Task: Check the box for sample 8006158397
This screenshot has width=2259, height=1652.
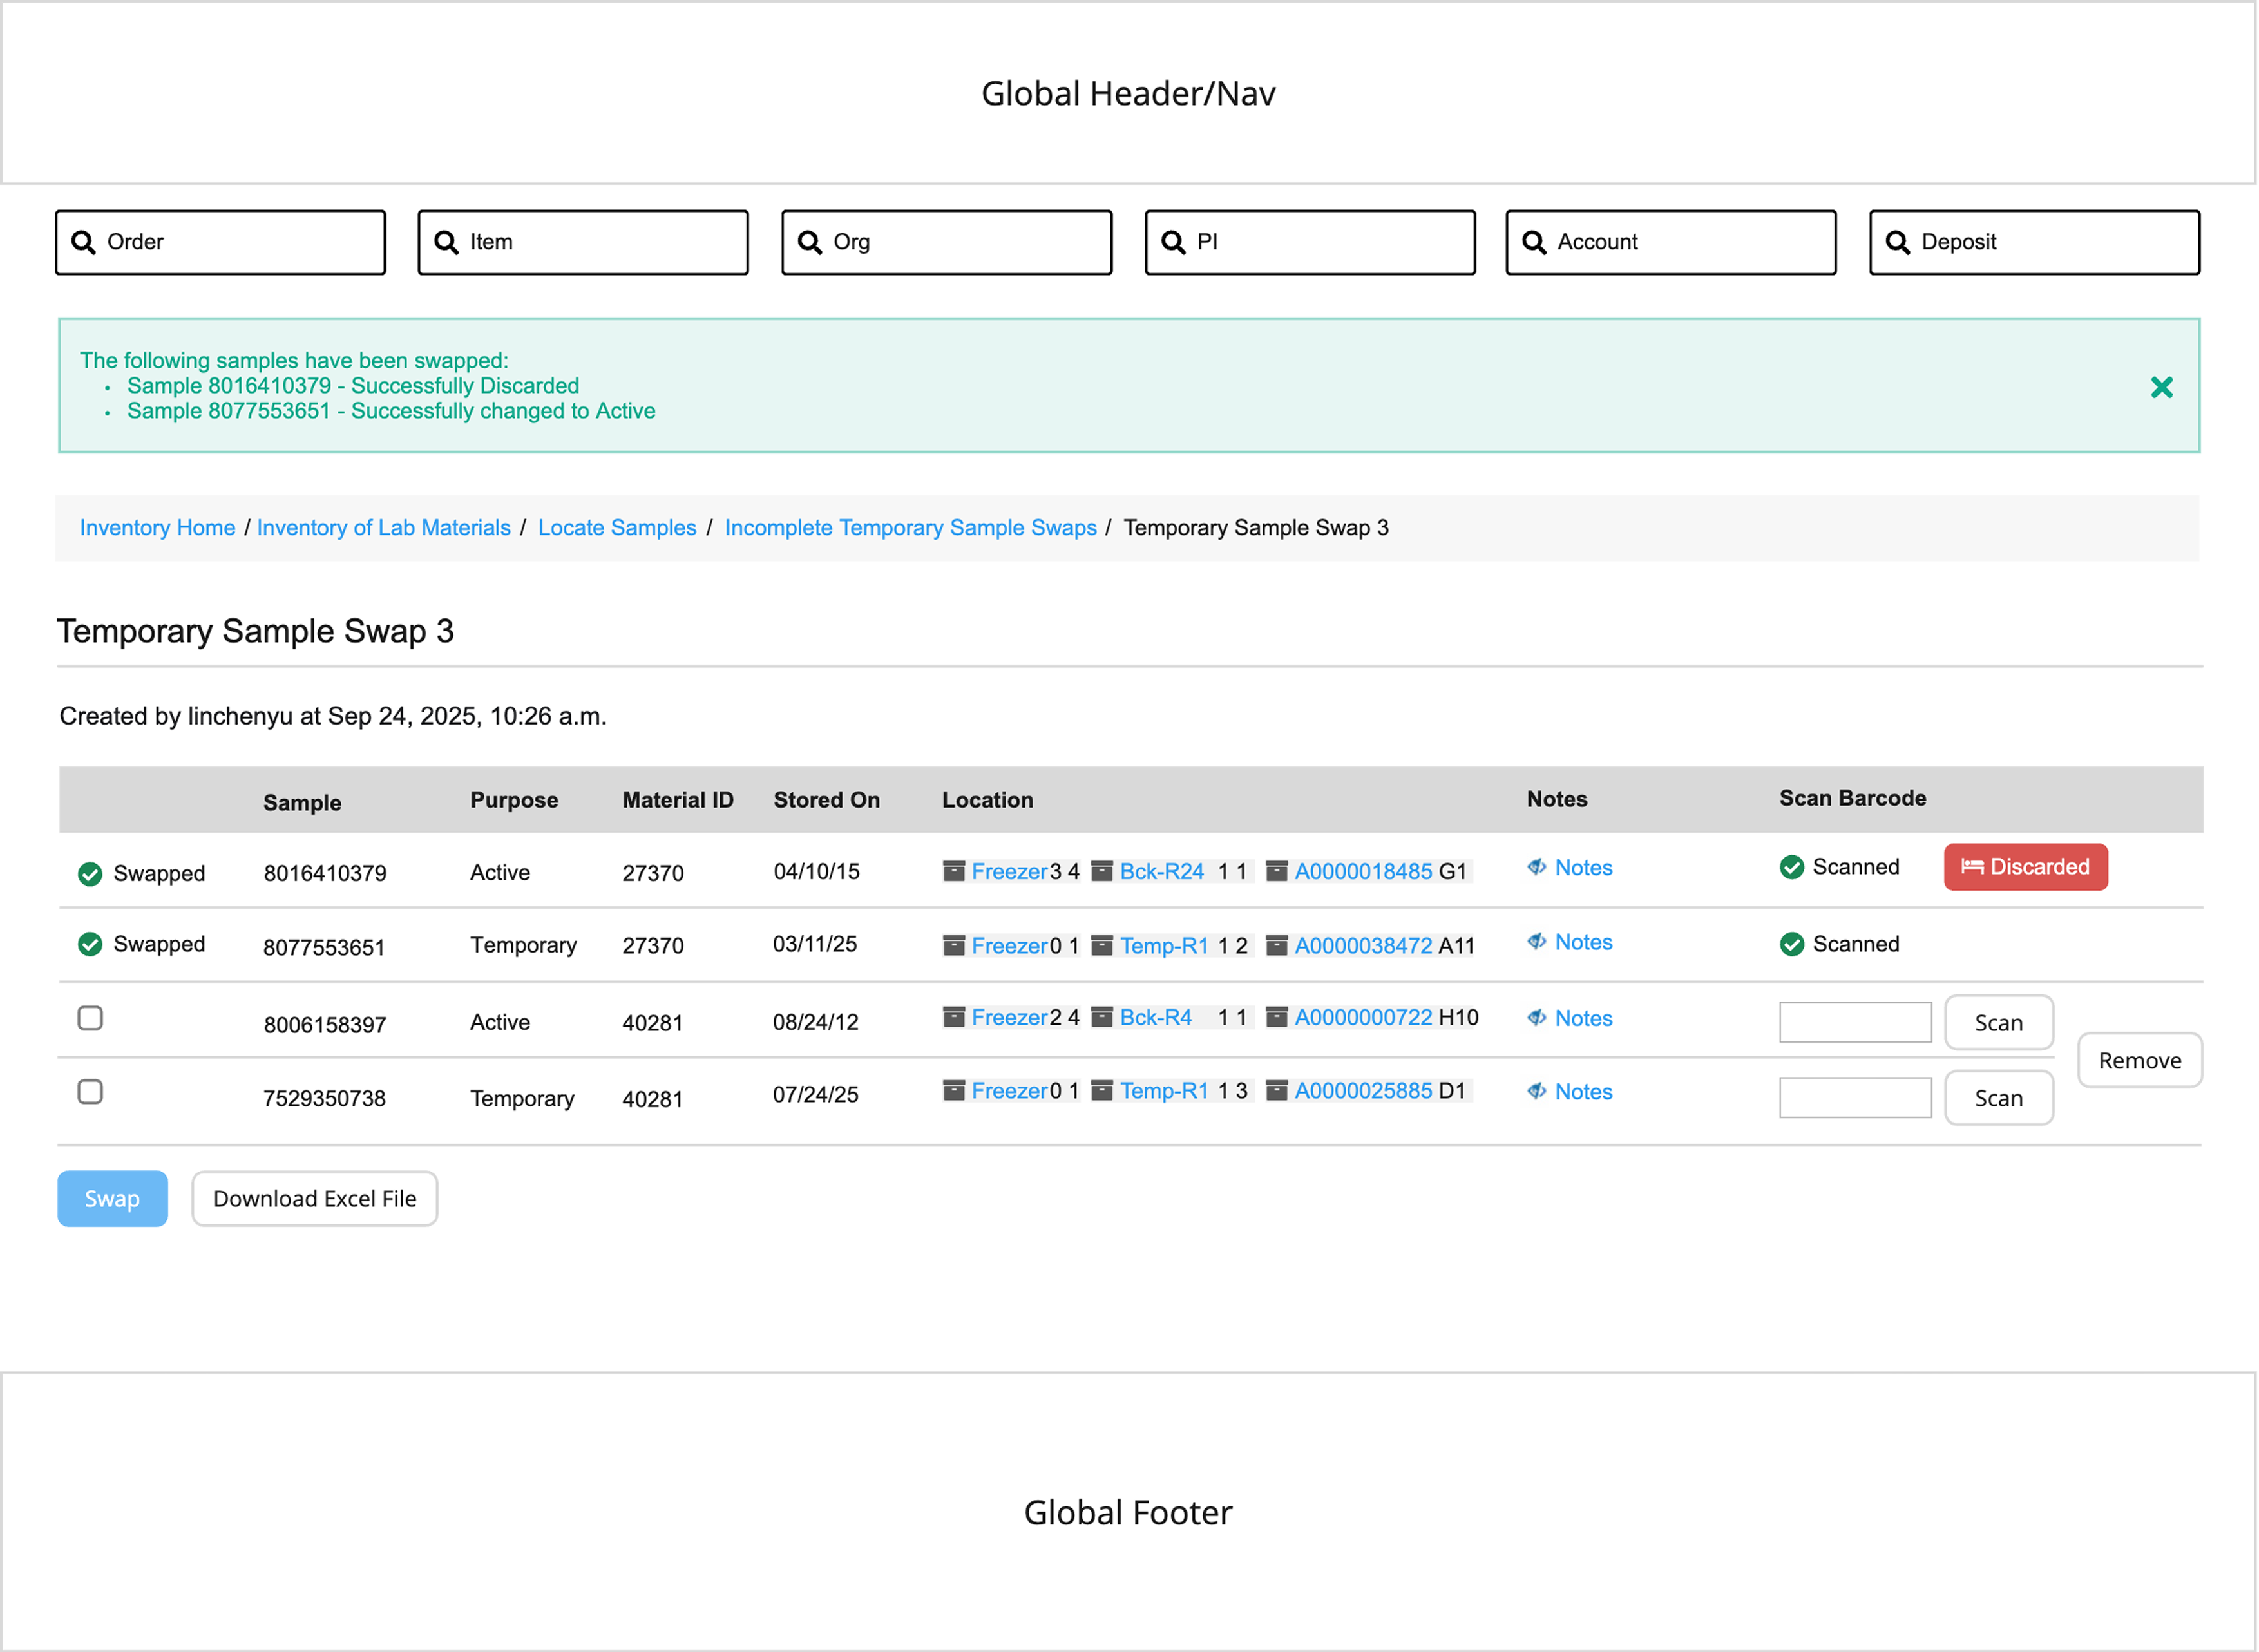Action: (90, 1018)
